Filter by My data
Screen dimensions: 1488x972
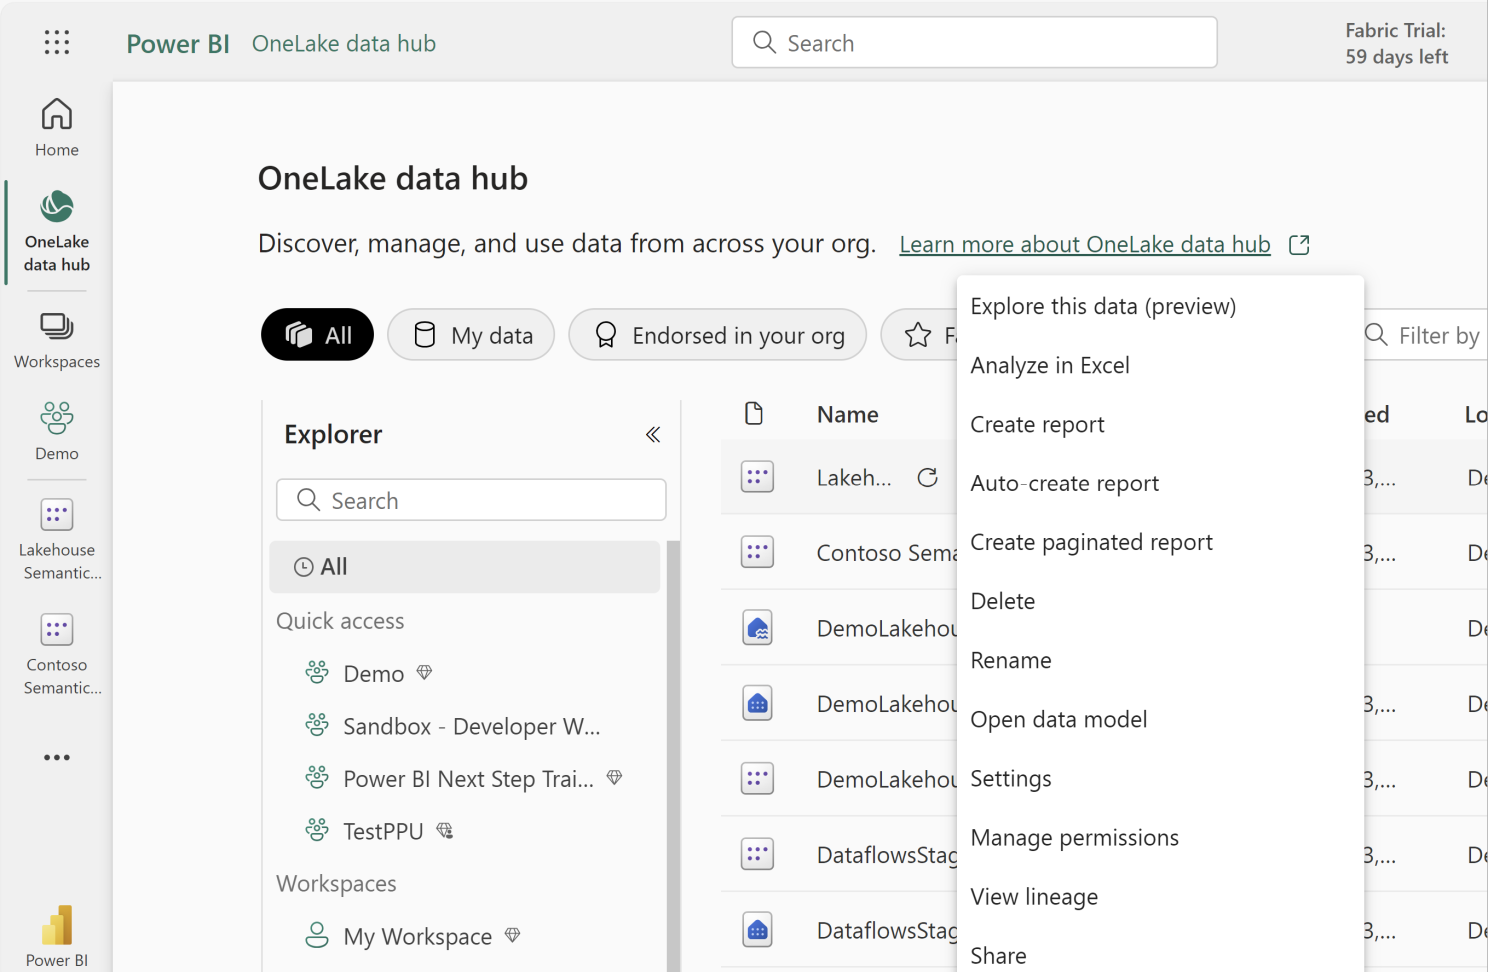click(471, 335)
